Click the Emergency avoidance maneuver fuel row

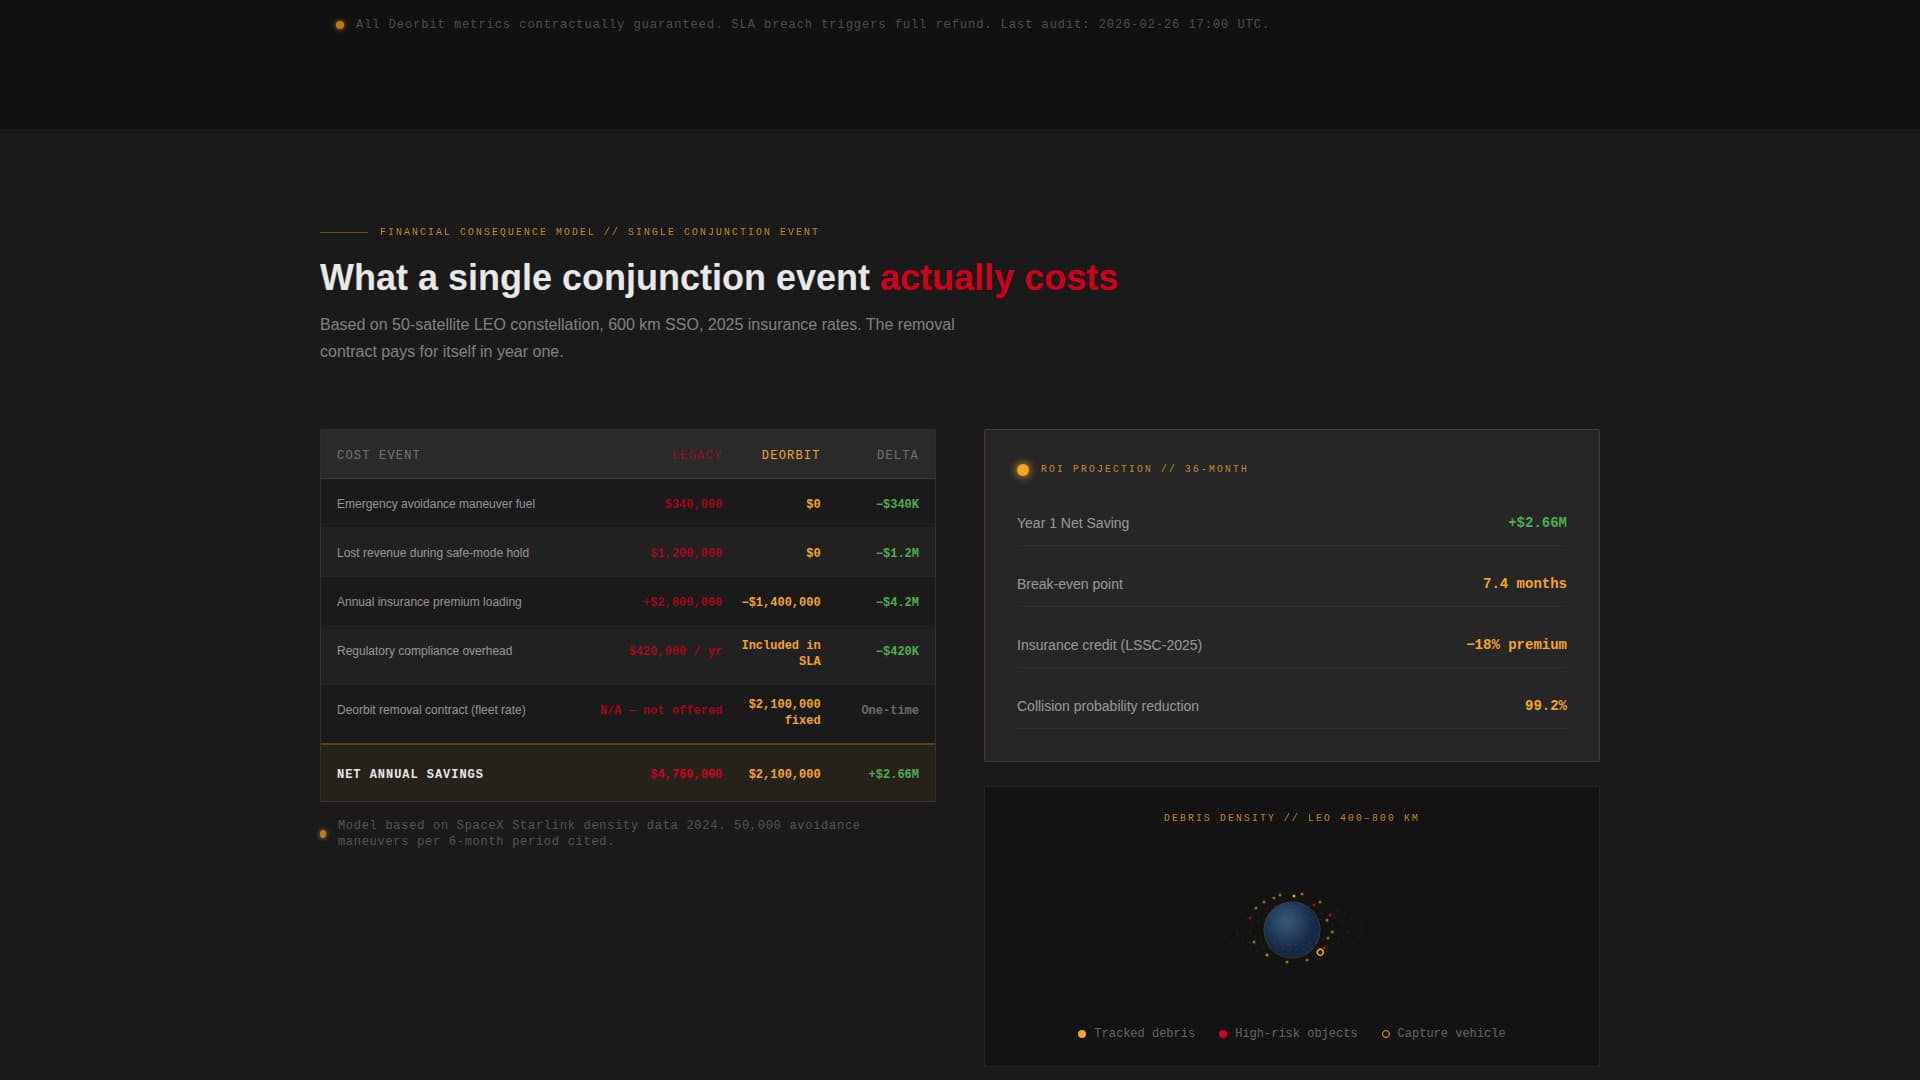click(436, 504)
